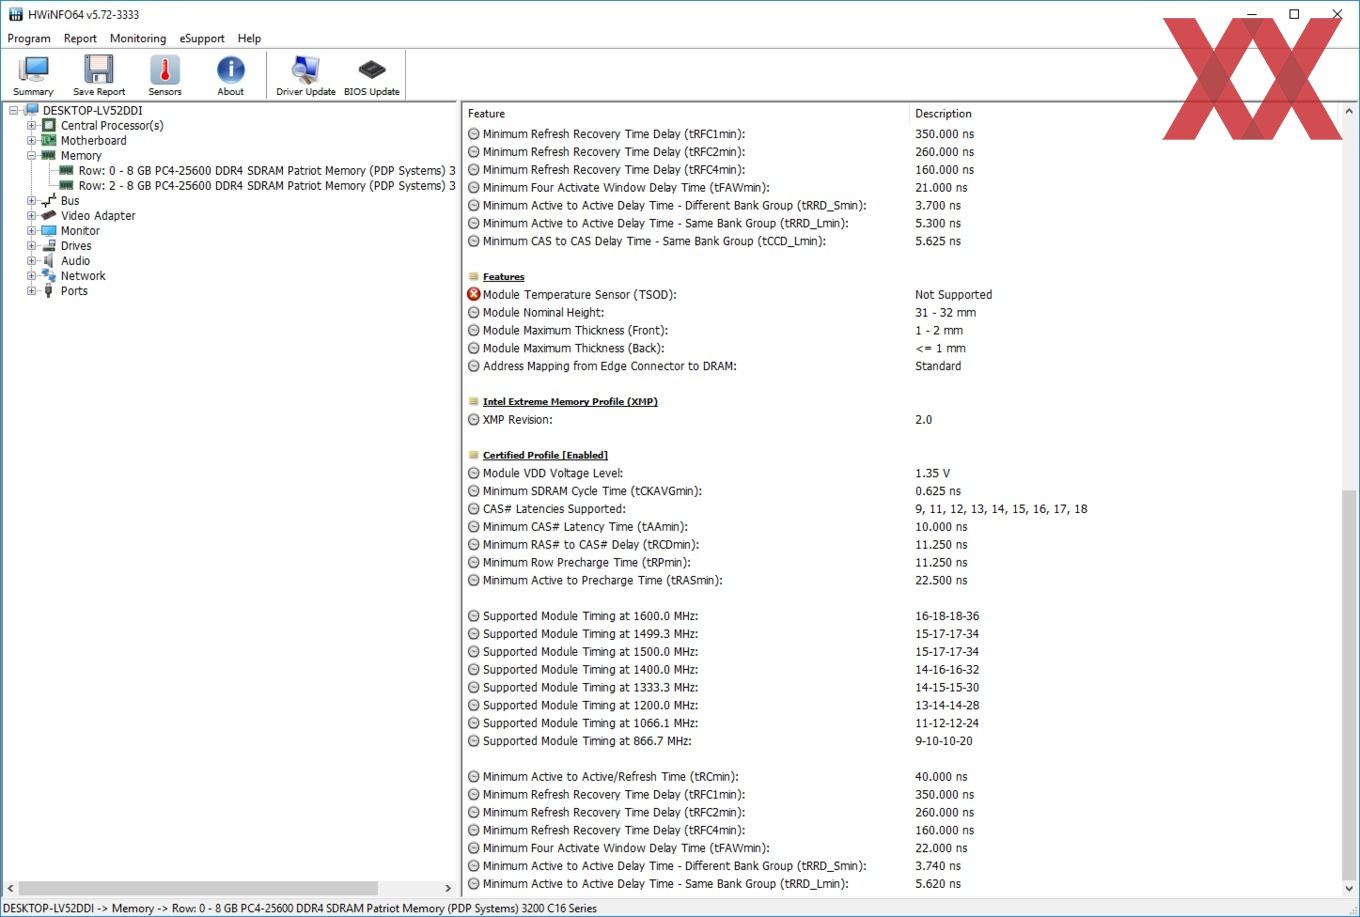Expand the Motherboard node
This screenshot has height=917, width=1360.
pyautogui.click(x=32, y=140)
